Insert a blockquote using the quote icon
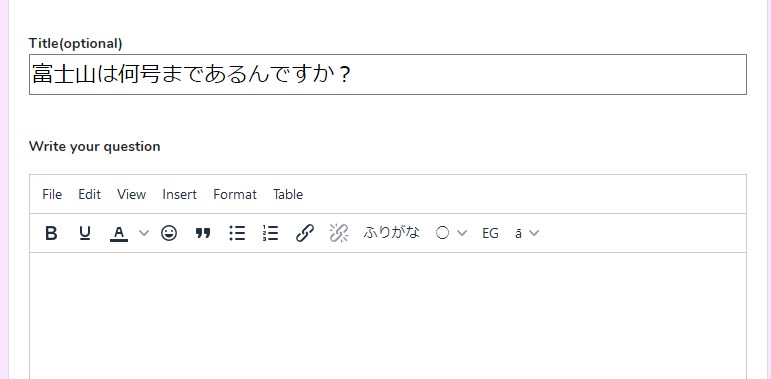This screenshot has height=379, width=771. pyautogui.click(x=203, y=233)
